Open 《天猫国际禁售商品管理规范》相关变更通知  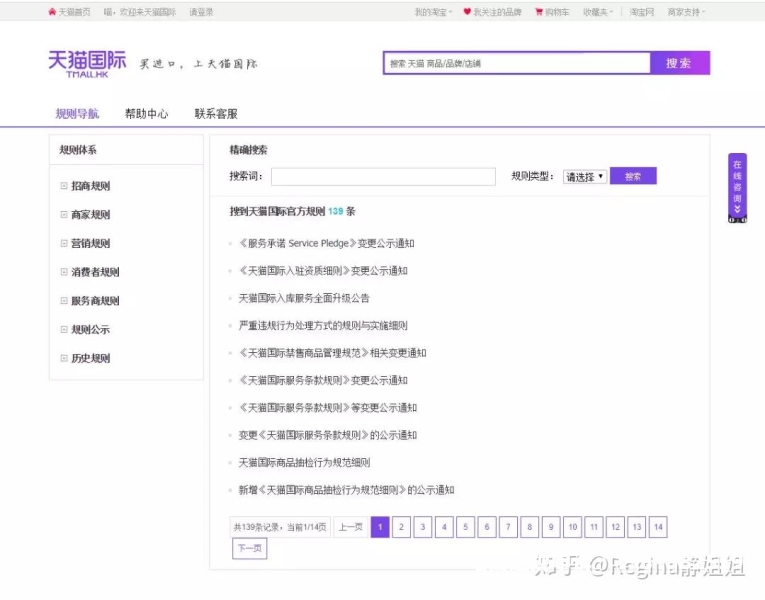click(332, 353)
